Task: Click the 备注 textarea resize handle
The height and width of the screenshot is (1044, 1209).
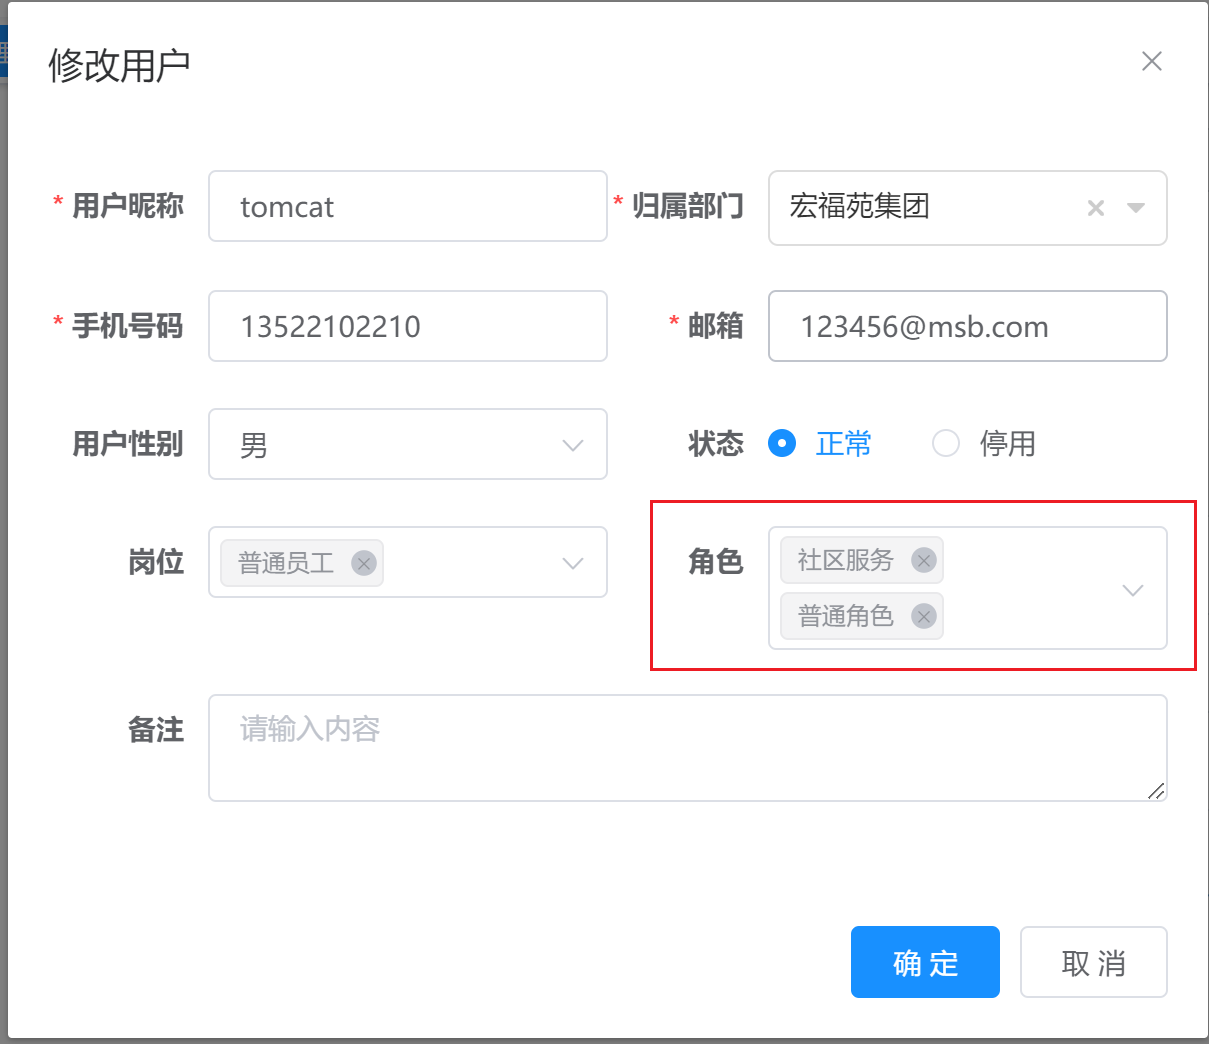Action: pyautogui.click(x=1157, y=791)
